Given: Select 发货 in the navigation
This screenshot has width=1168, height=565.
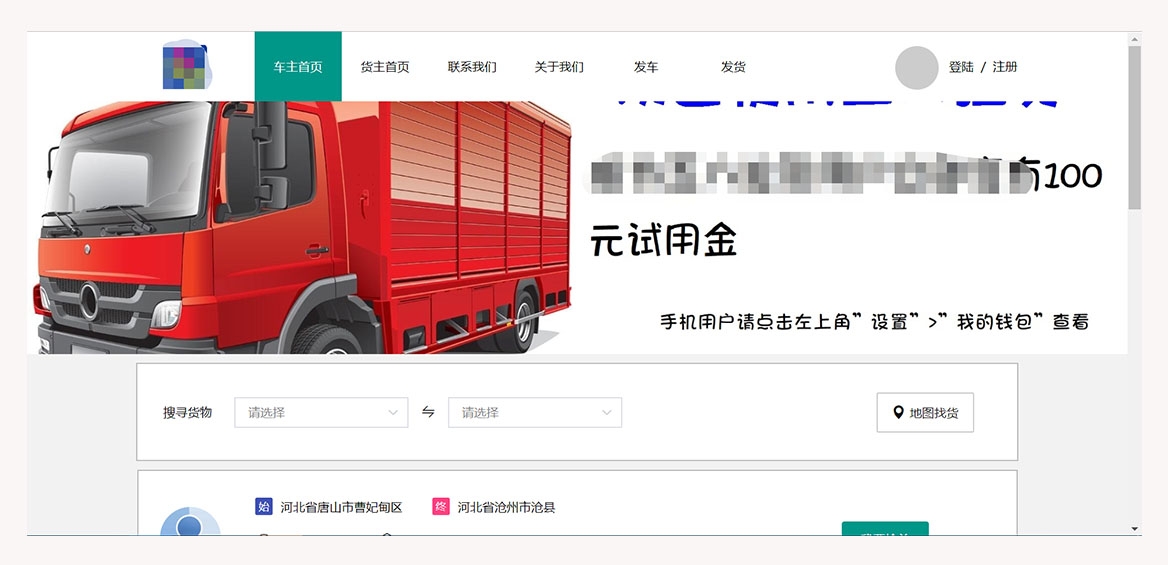Looking at the screenshot, I should tap(733, 66).
